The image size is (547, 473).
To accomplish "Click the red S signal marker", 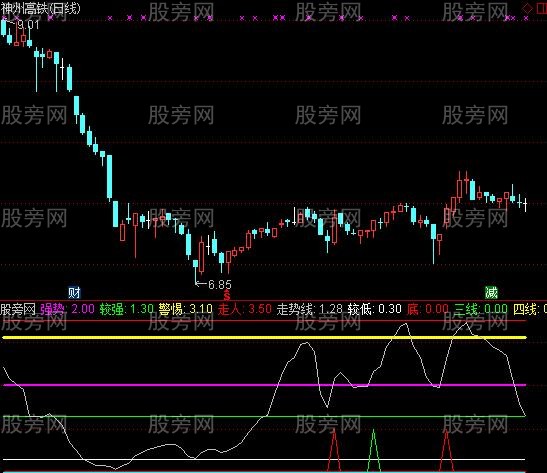I will (x=227, y=295).
